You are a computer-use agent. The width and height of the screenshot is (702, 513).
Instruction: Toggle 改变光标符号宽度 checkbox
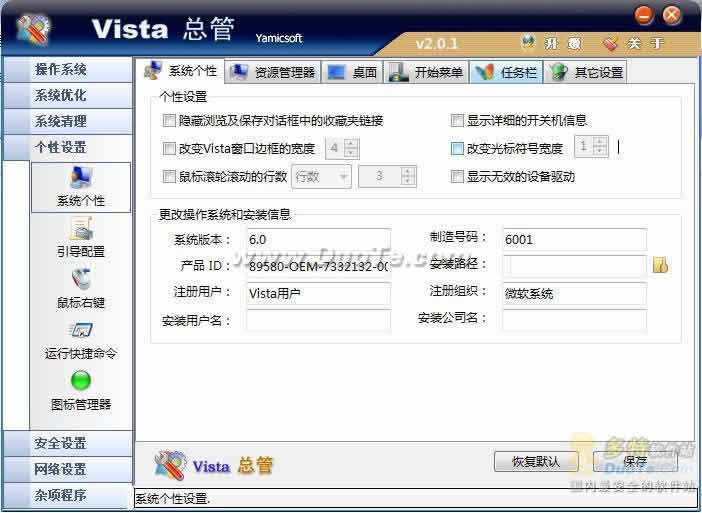click(457, 148)
